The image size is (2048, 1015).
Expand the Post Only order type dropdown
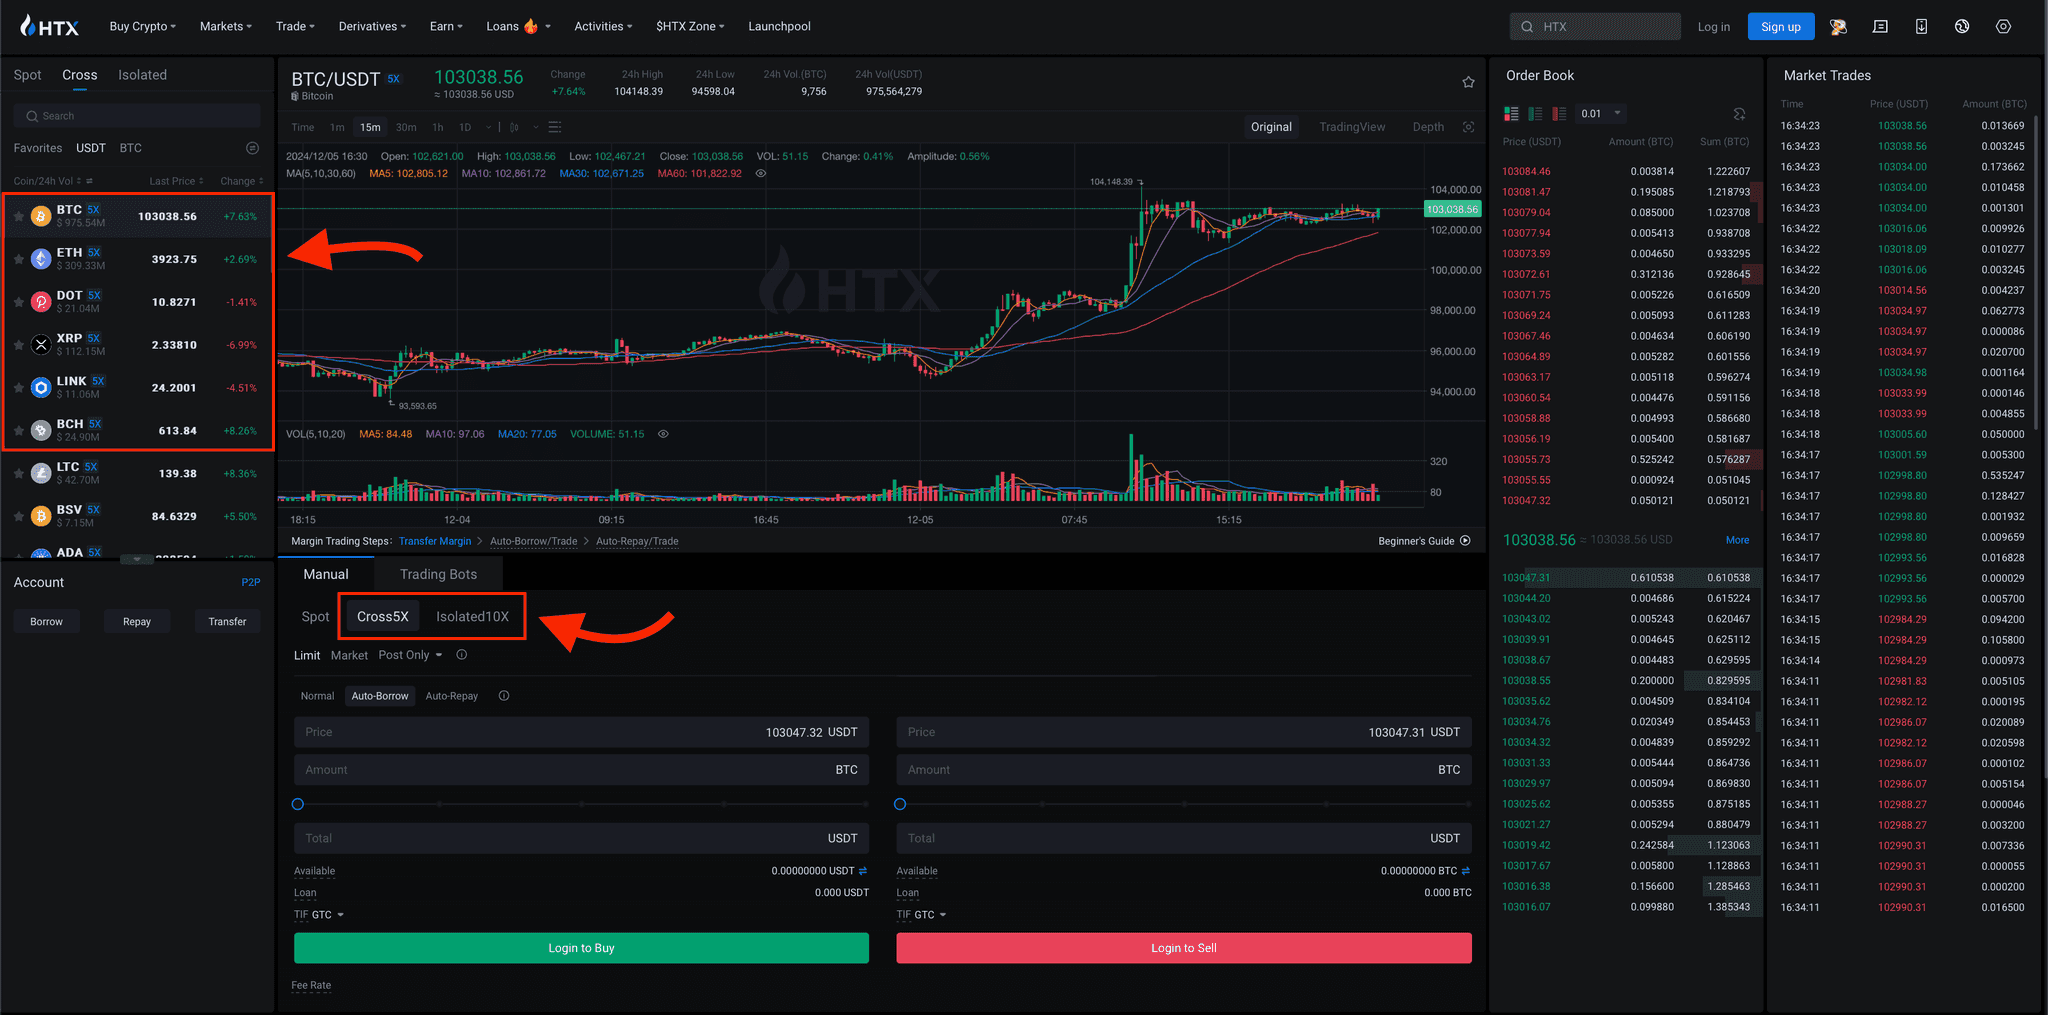tap(410, 655)
